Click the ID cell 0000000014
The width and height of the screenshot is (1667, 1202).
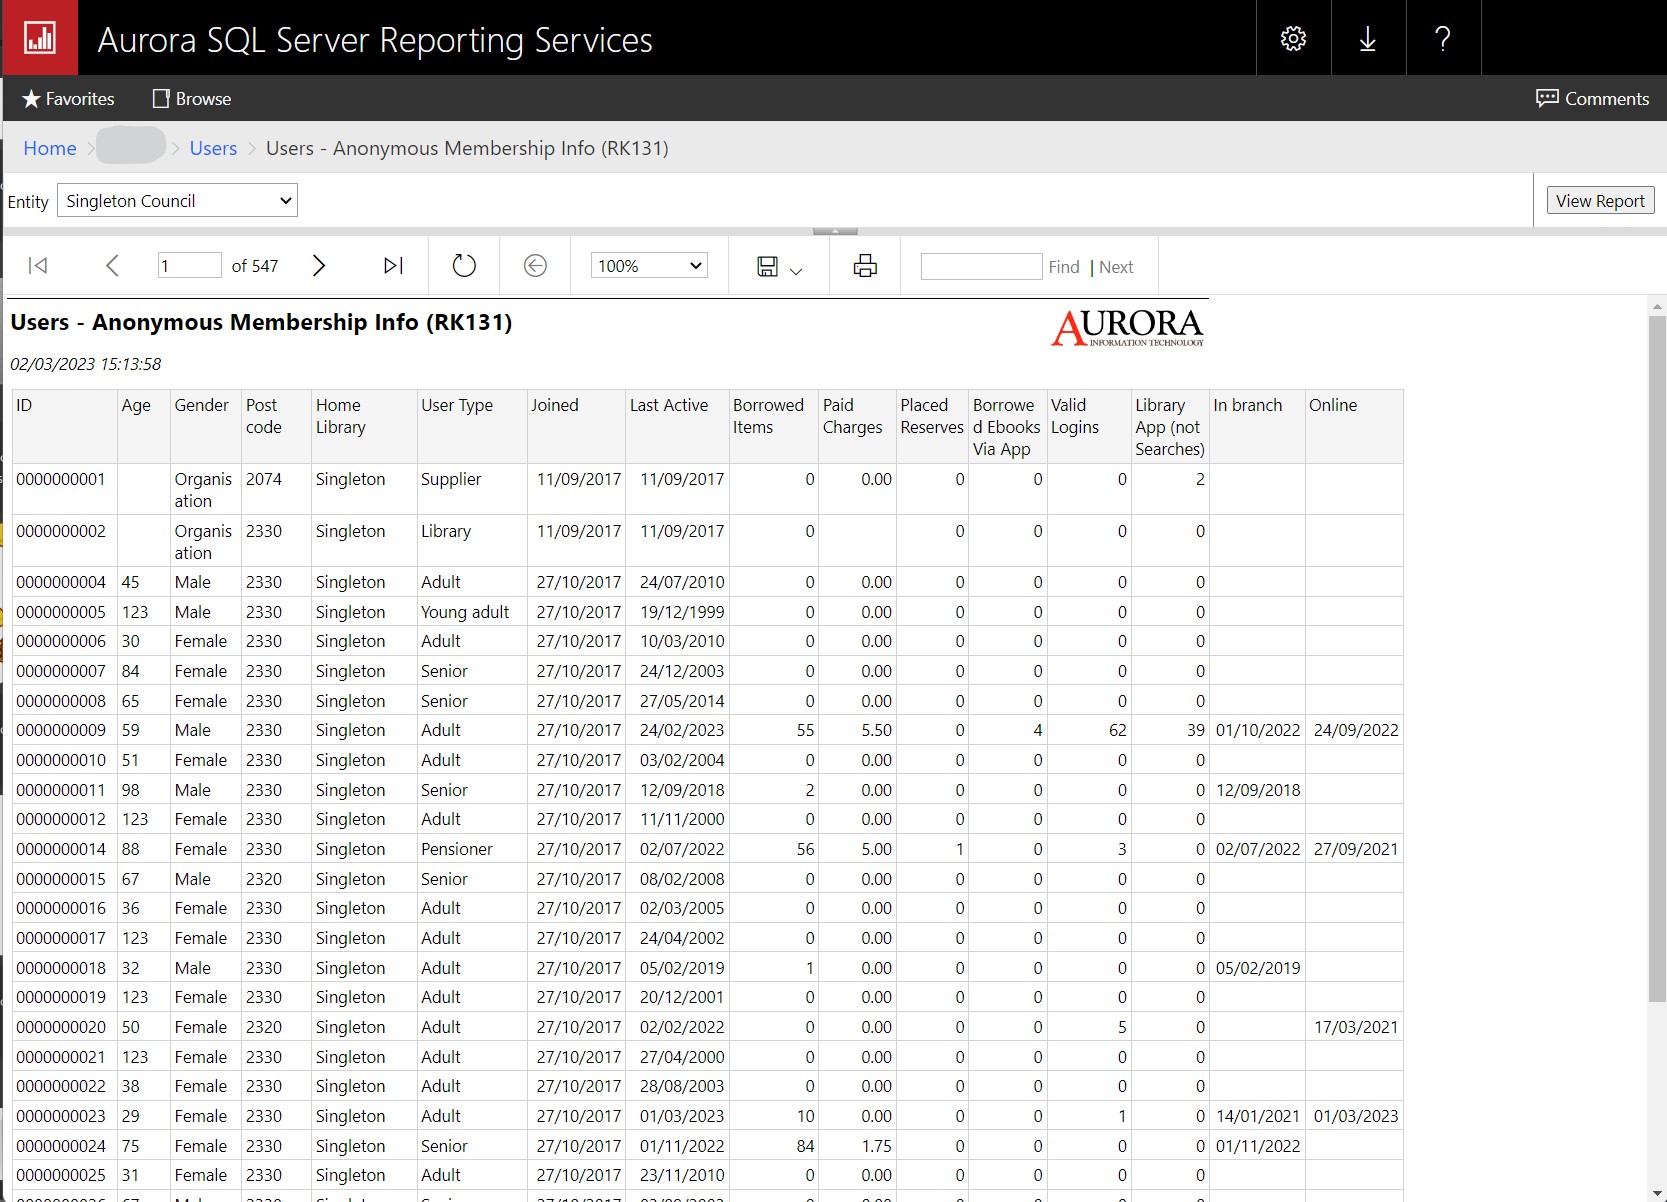61,849
